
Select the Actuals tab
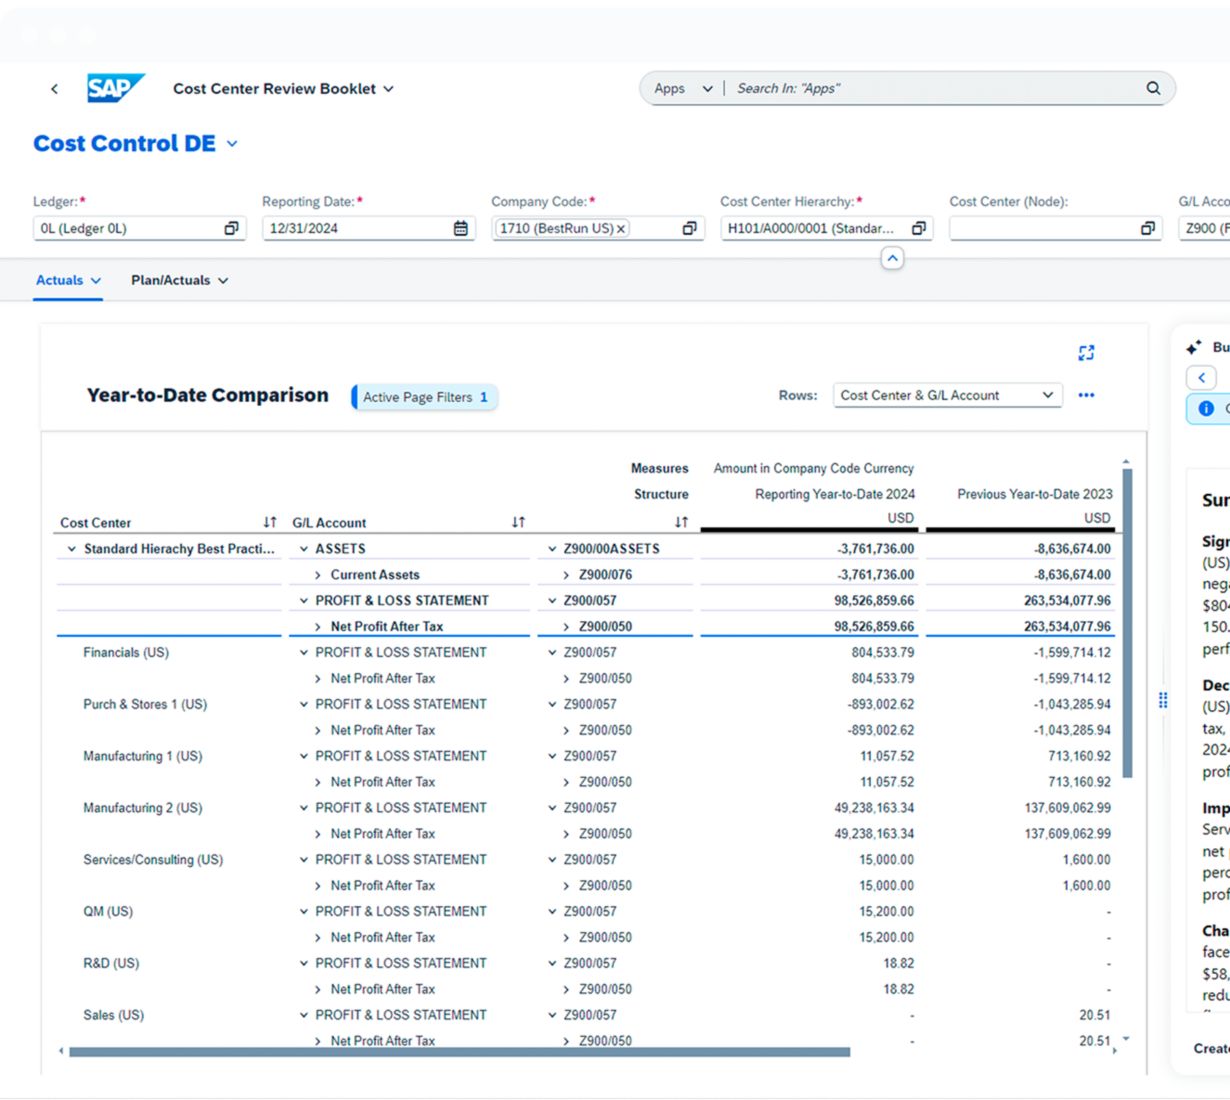[68, 280]
